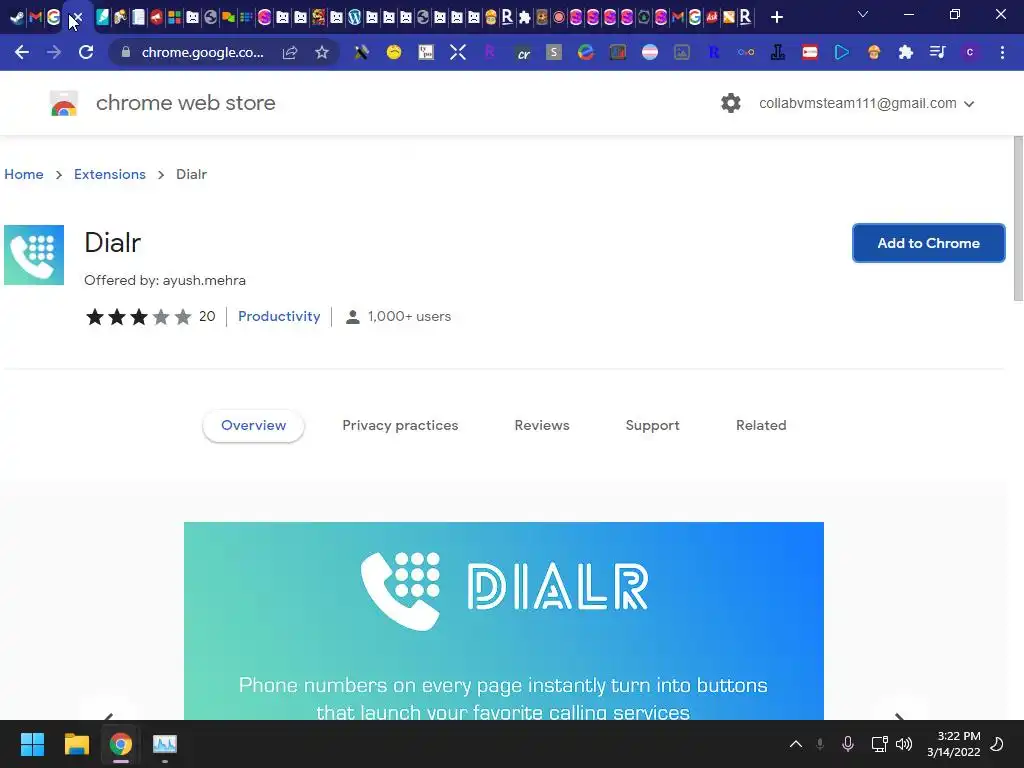Switch to the red 'ask' tab
This screenshot has height=768, width=1024.
[712, 18]
